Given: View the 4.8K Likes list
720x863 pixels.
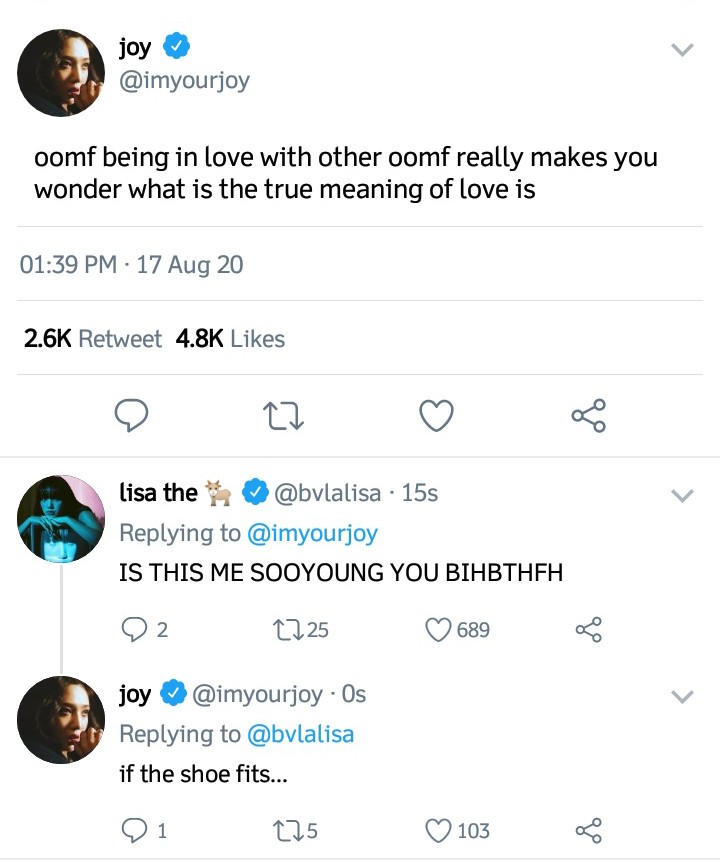Looking at the screenshot, I should point(230,339).
